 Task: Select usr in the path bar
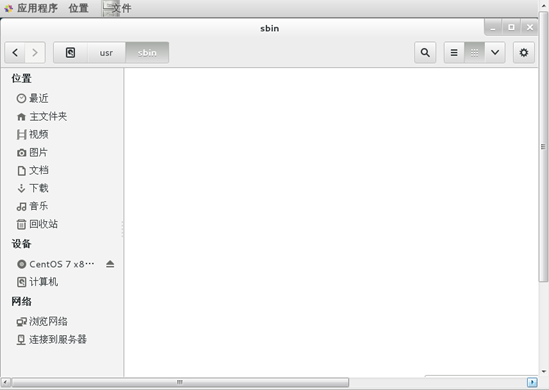(x=106, y=53)
